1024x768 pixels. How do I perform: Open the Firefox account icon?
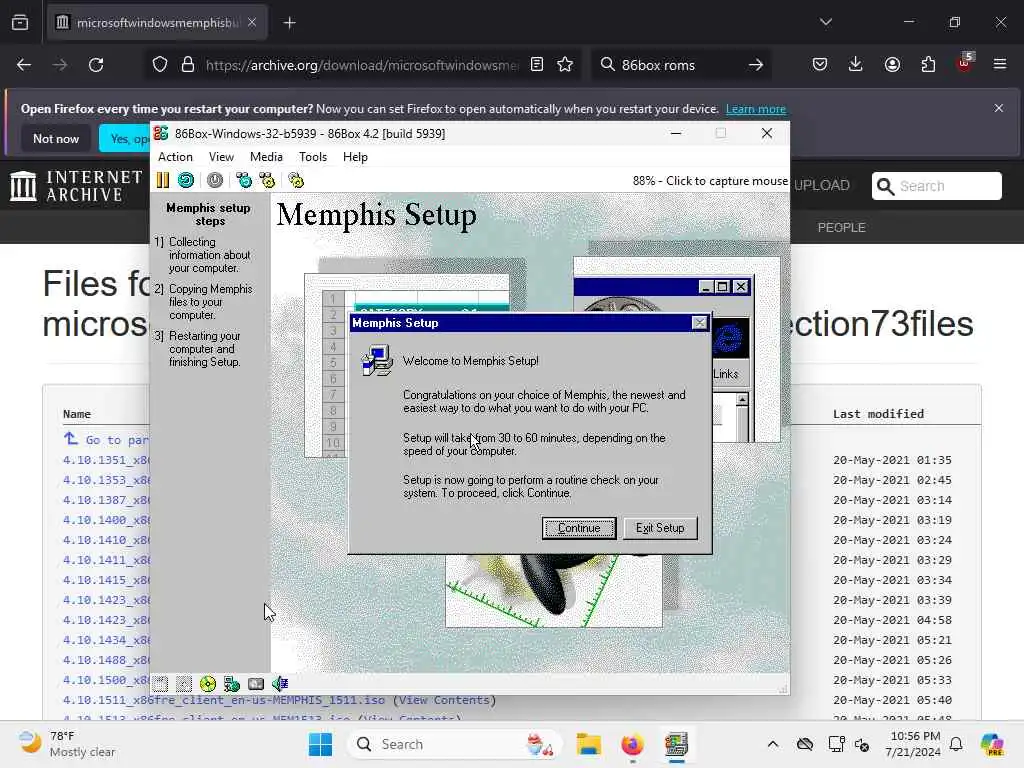(x=892, y=65)
